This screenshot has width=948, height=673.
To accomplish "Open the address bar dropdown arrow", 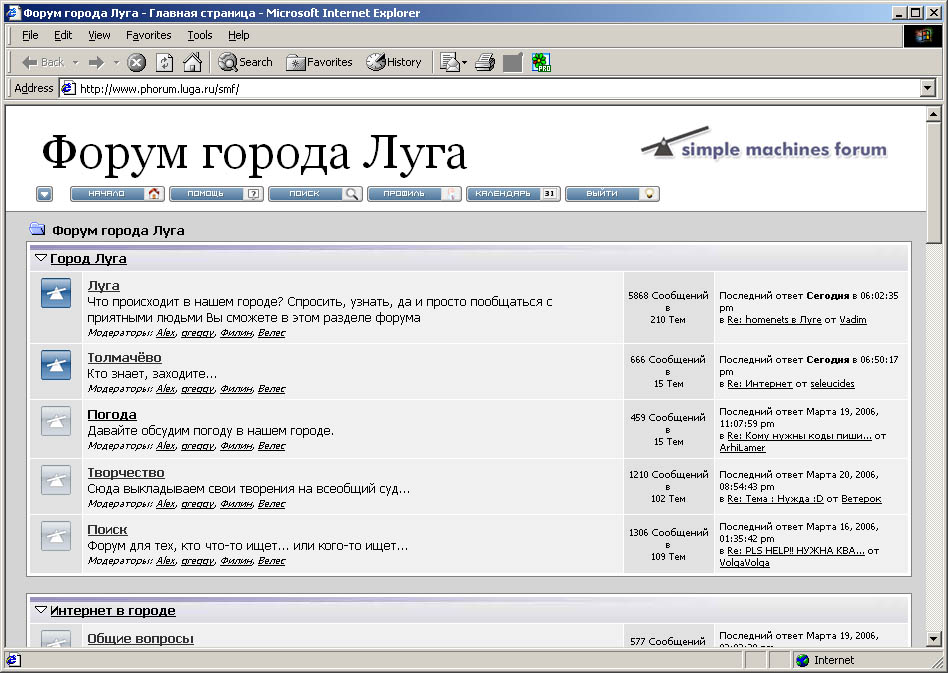I will tap(927, 88).
